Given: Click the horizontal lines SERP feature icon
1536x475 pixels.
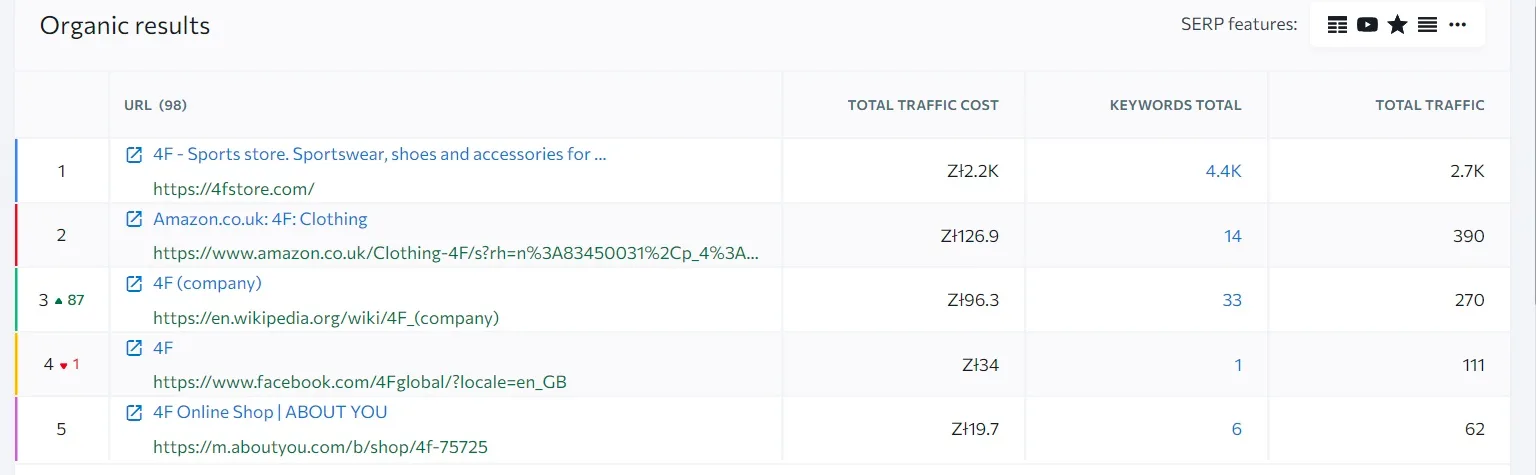Looking at the screenshot, I should point(1427,25).
